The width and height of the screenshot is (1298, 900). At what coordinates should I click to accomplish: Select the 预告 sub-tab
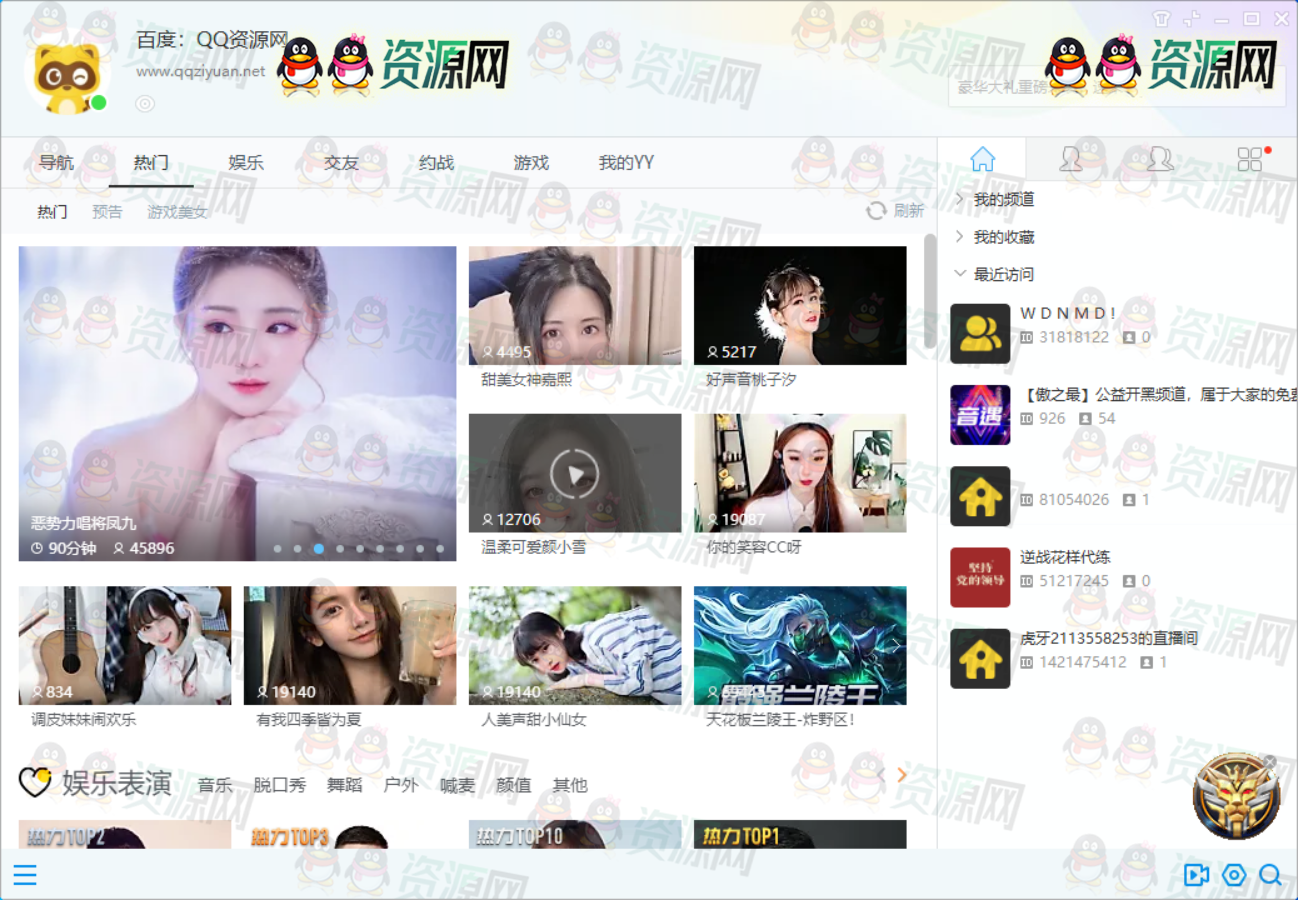tap(107, 212)
